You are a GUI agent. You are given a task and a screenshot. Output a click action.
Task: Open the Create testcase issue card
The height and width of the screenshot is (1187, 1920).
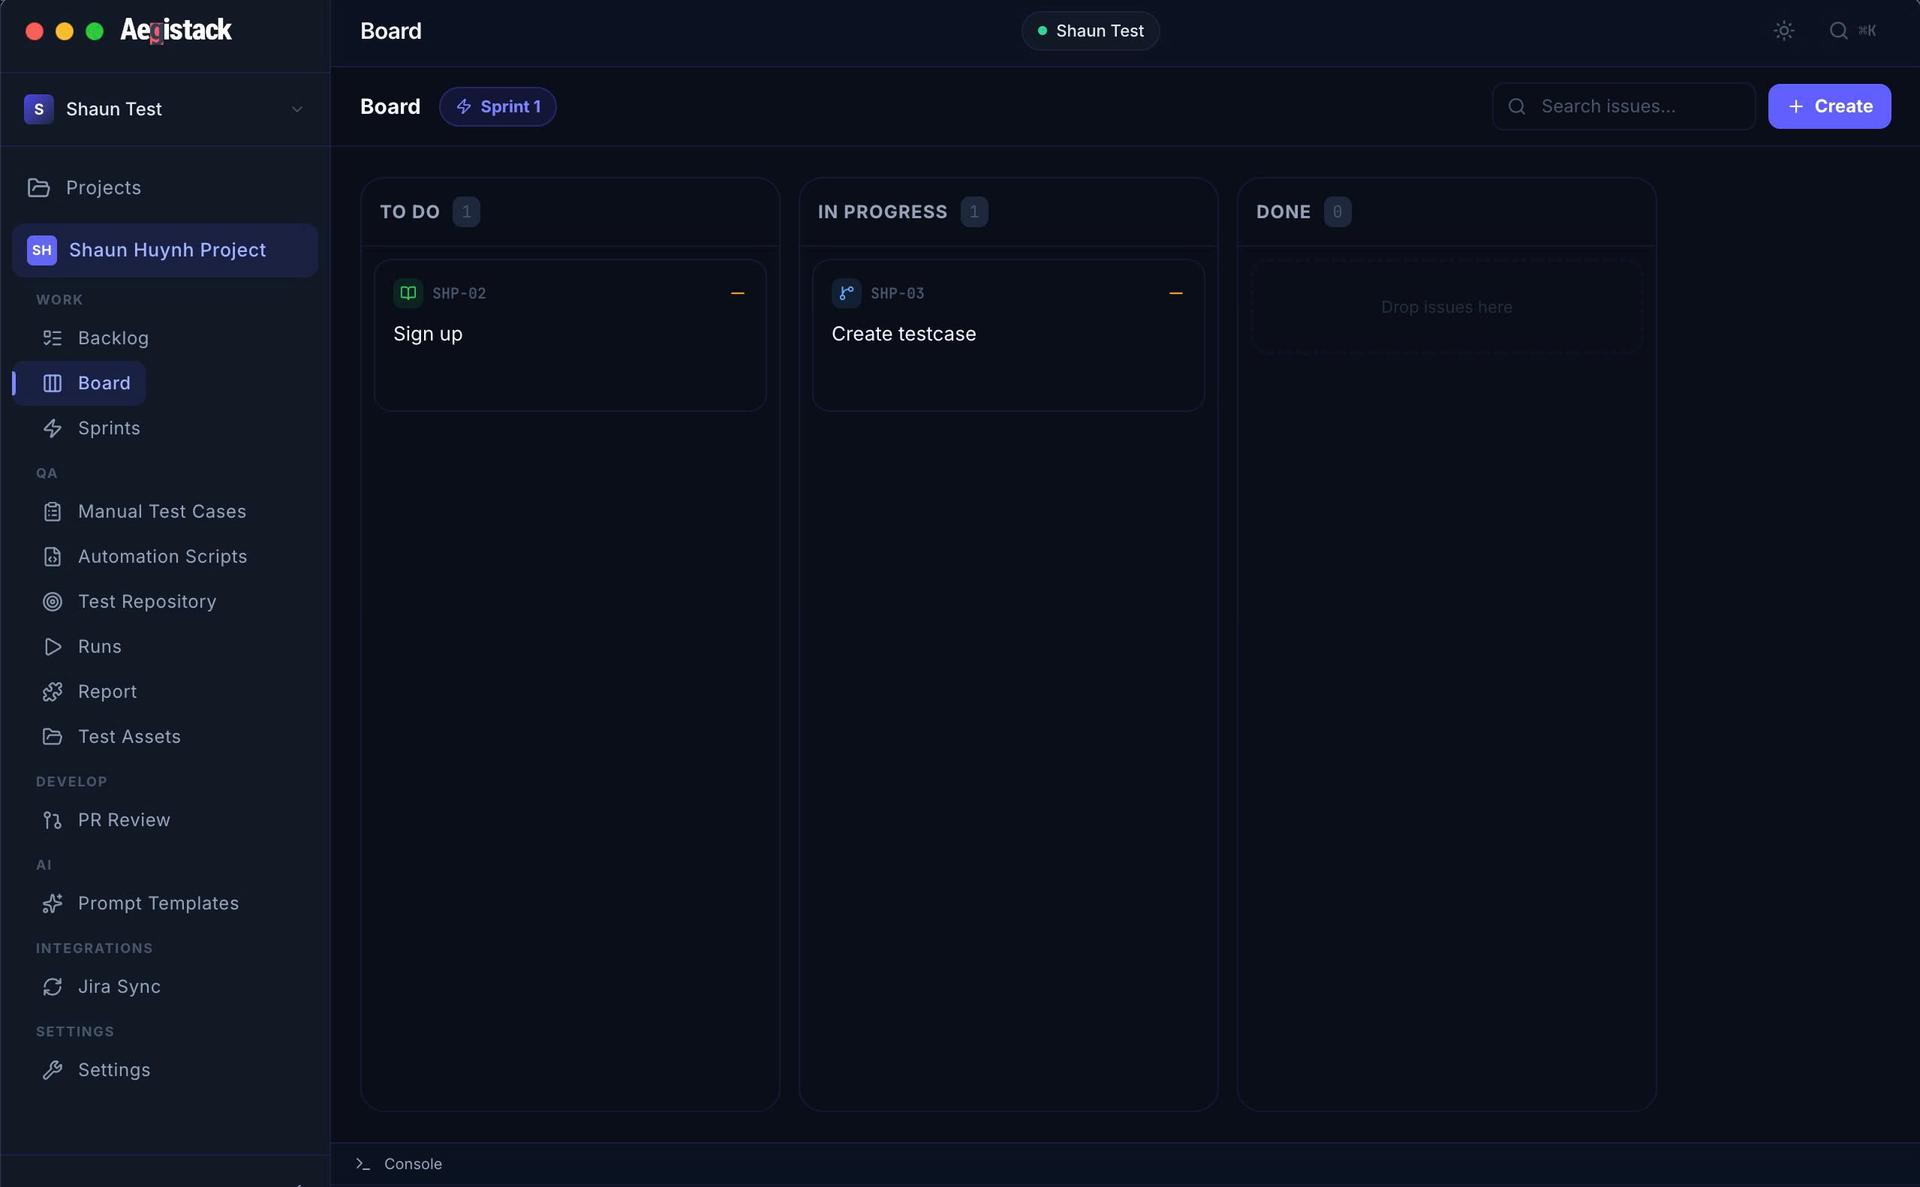tap(1008, 335)
